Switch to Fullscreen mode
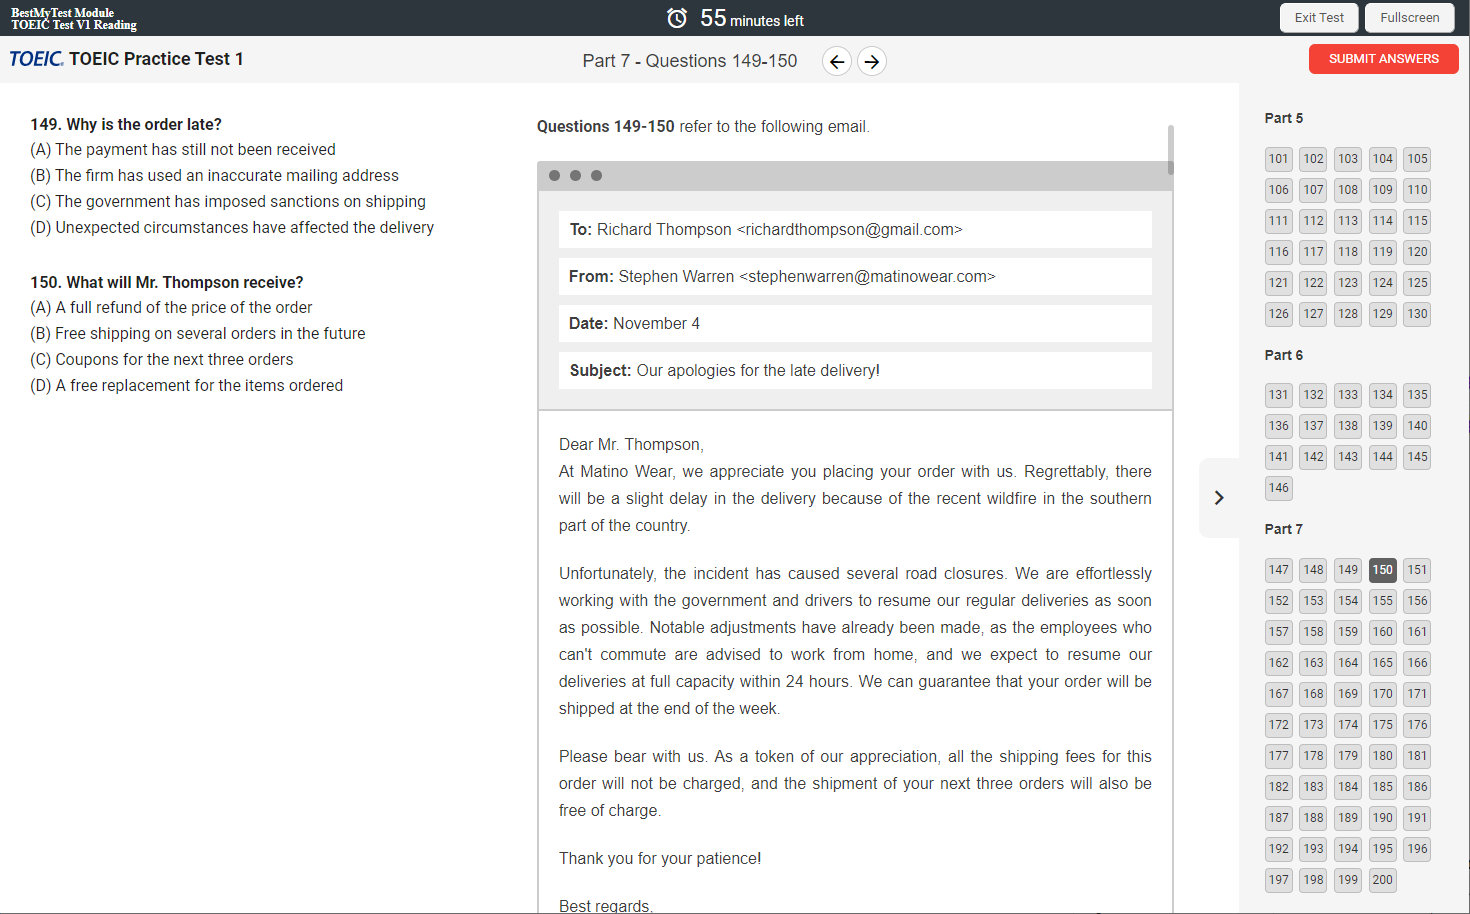 tap(1410, 18)
